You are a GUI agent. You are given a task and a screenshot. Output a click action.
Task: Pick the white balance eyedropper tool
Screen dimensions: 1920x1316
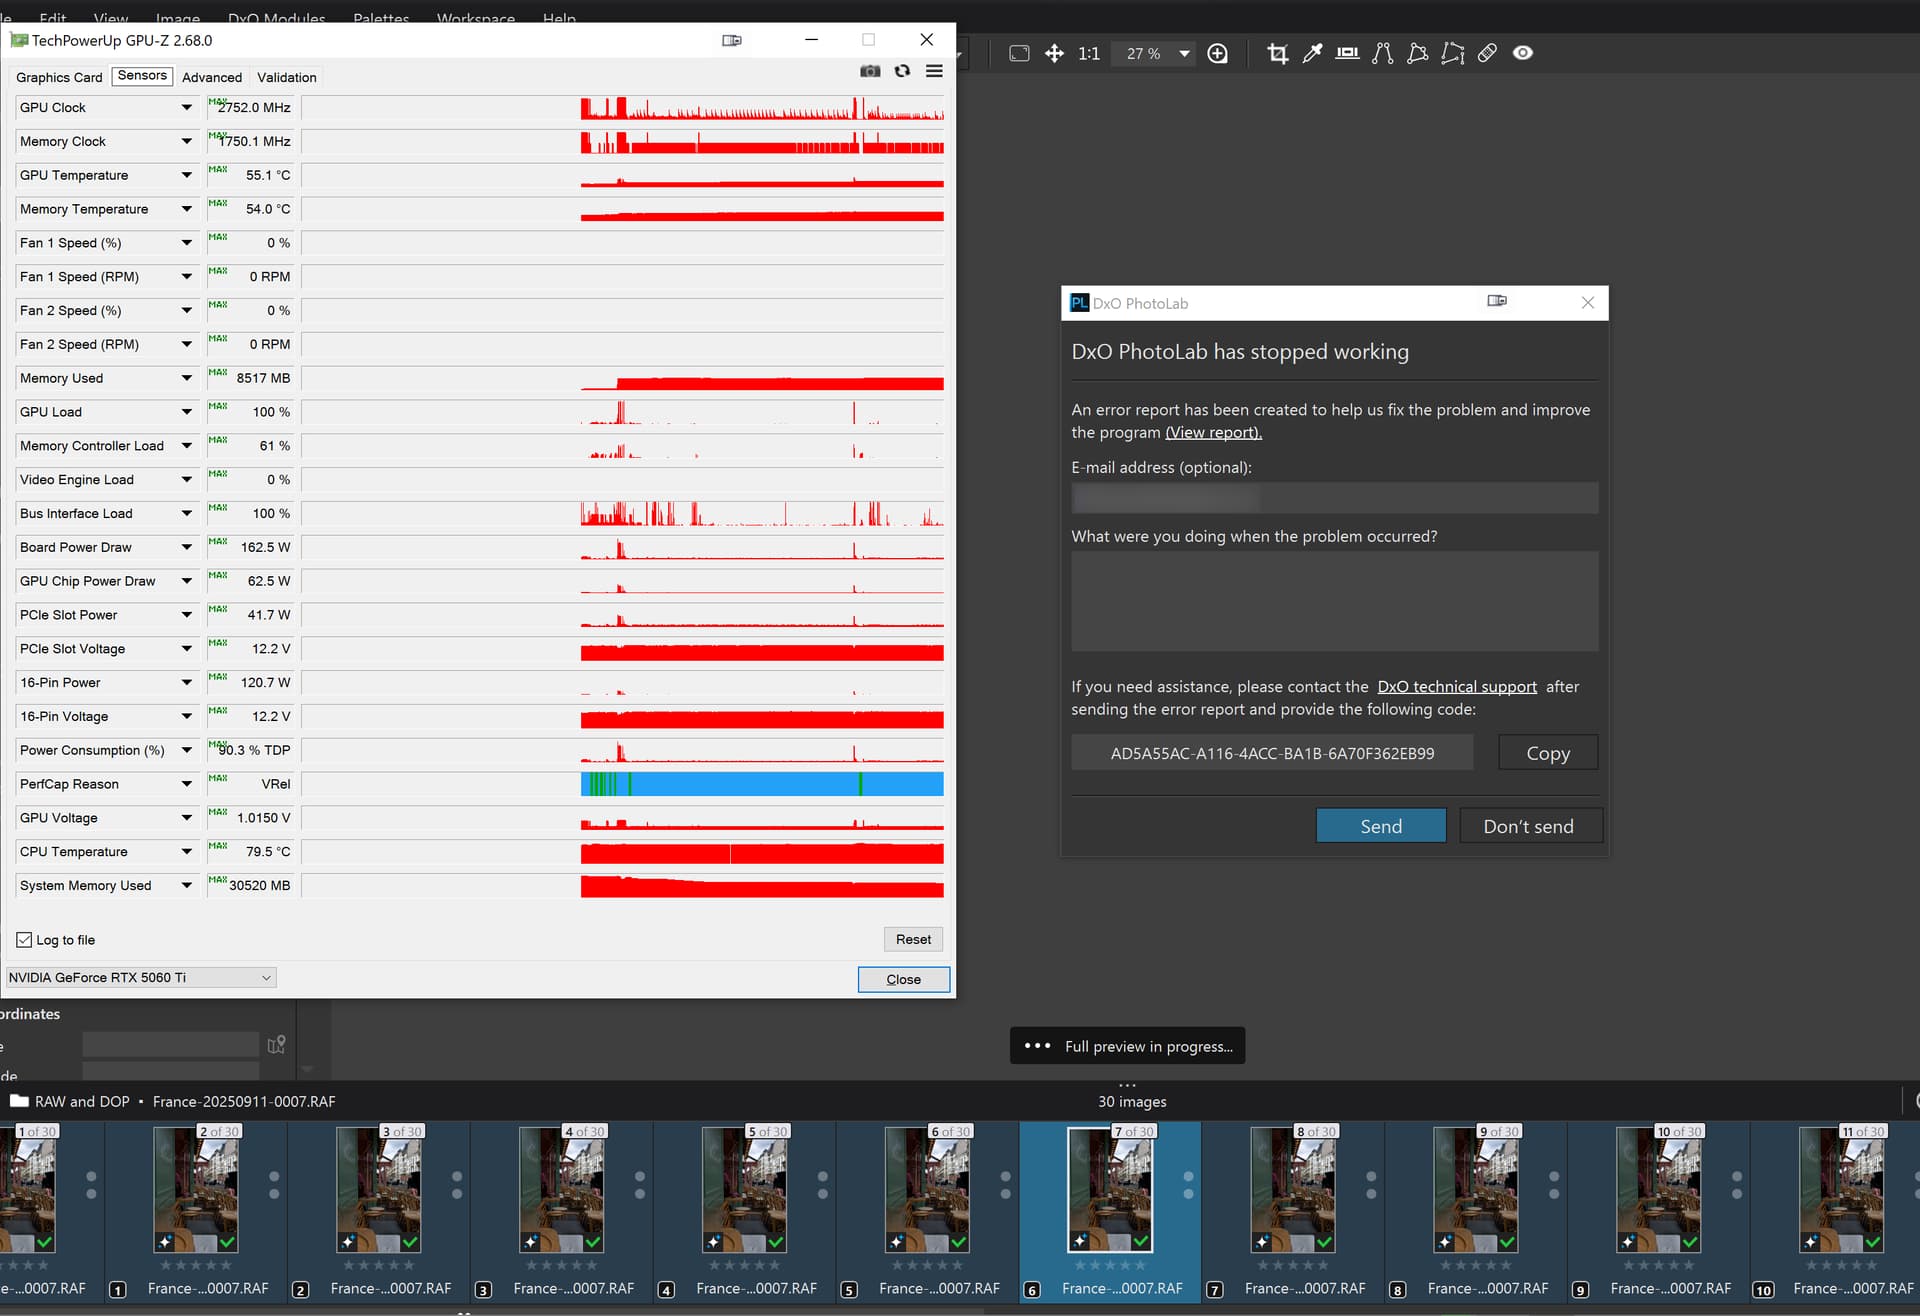click(x=1312, y=54)
